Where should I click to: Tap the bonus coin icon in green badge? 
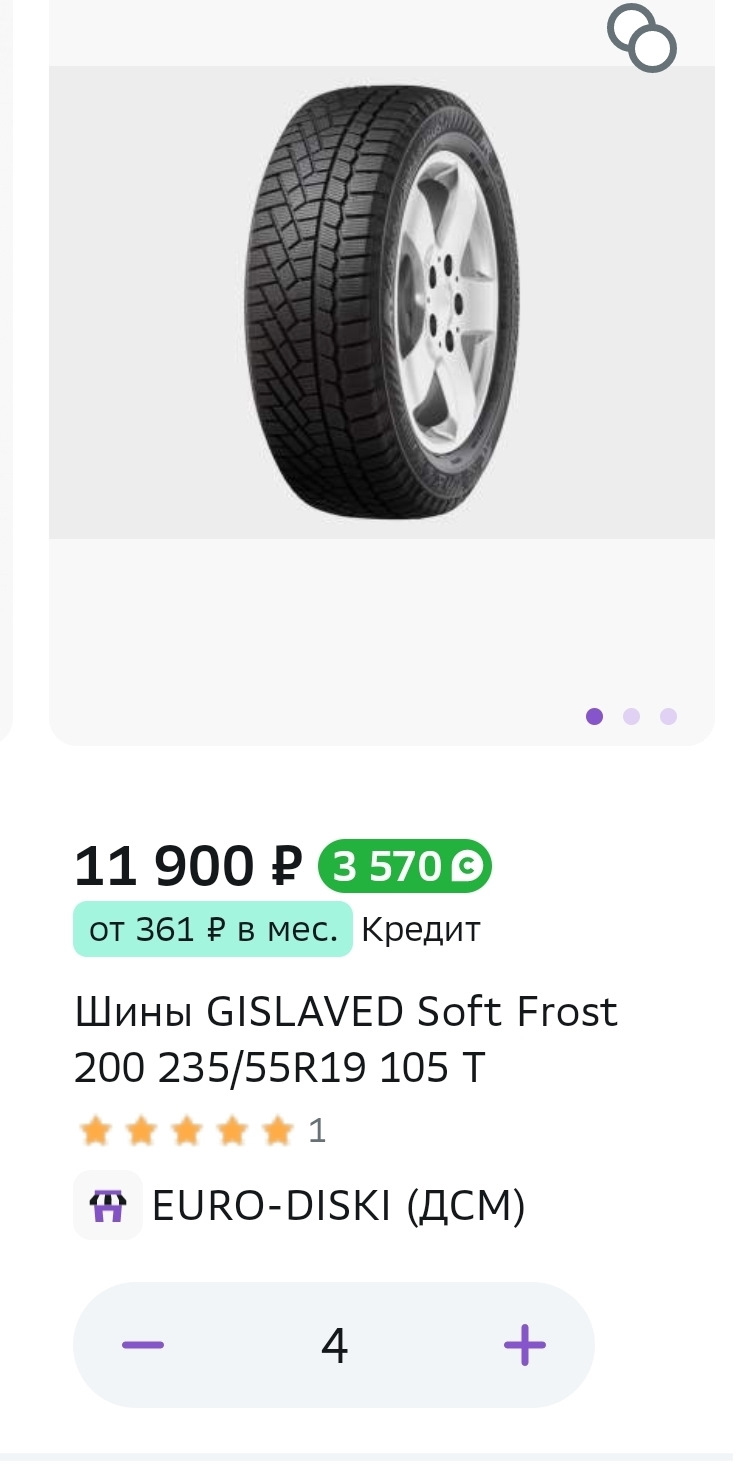[467, 867]
